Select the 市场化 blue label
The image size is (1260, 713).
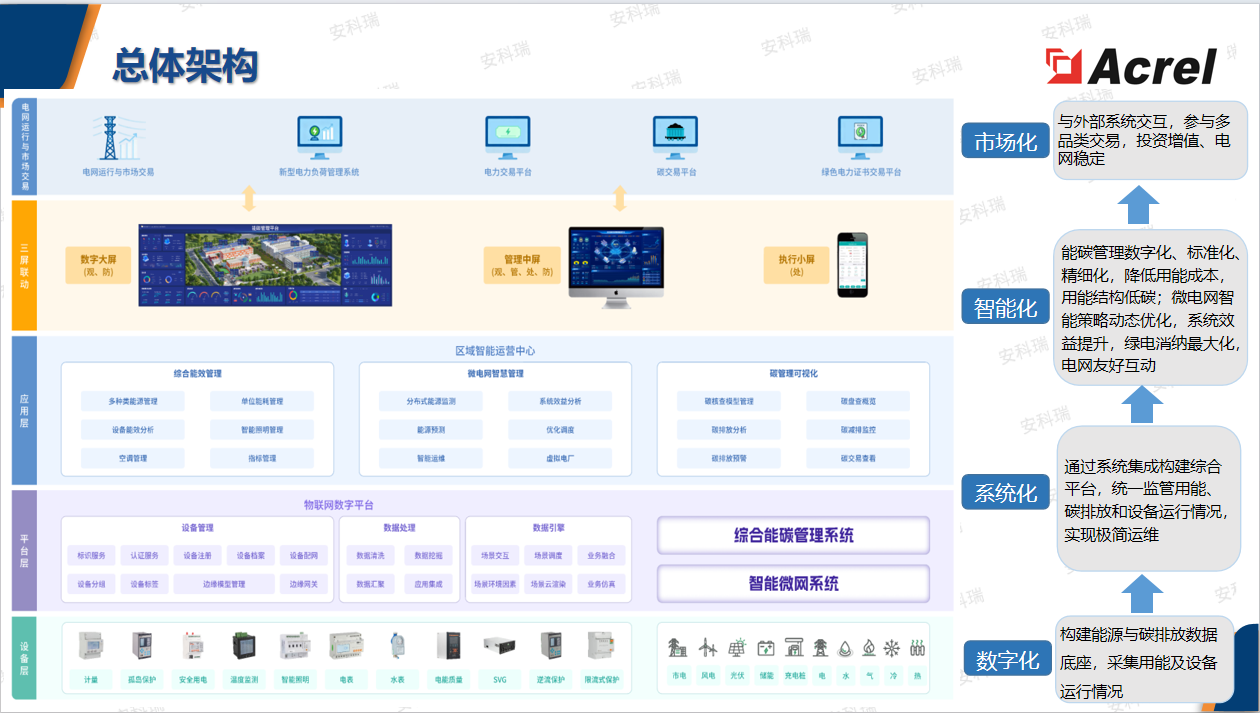[1005, 141]
